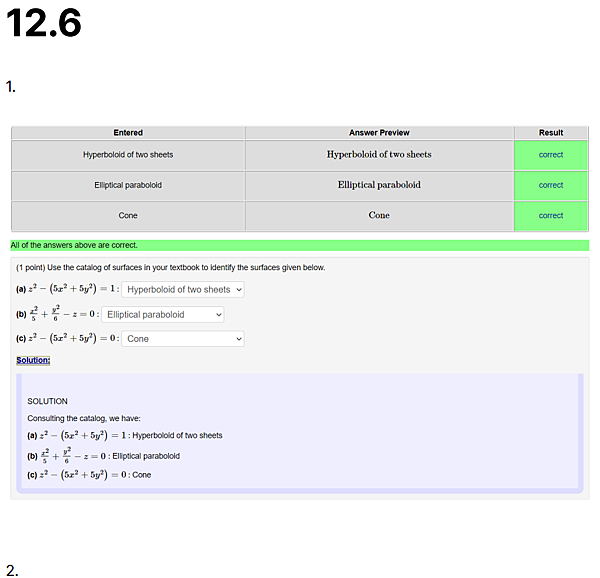Open the Elliptical paraboloid dropdown for (b)
This screenshot has height=578, width=600.
163,314
